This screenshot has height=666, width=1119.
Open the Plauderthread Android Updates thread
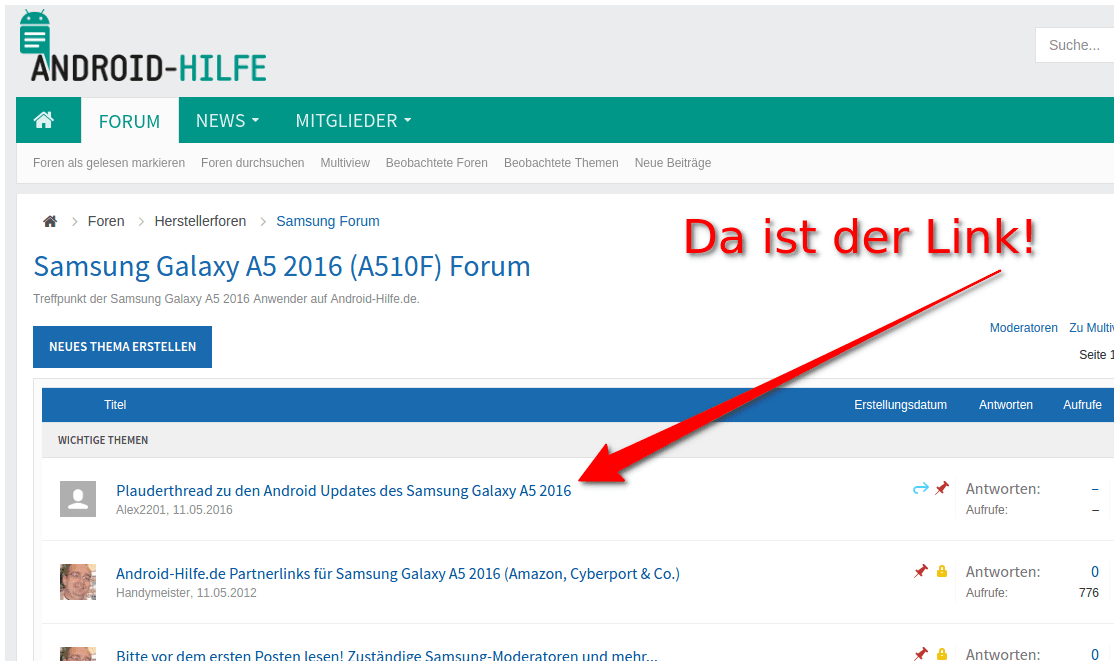[x=343, y=490]
